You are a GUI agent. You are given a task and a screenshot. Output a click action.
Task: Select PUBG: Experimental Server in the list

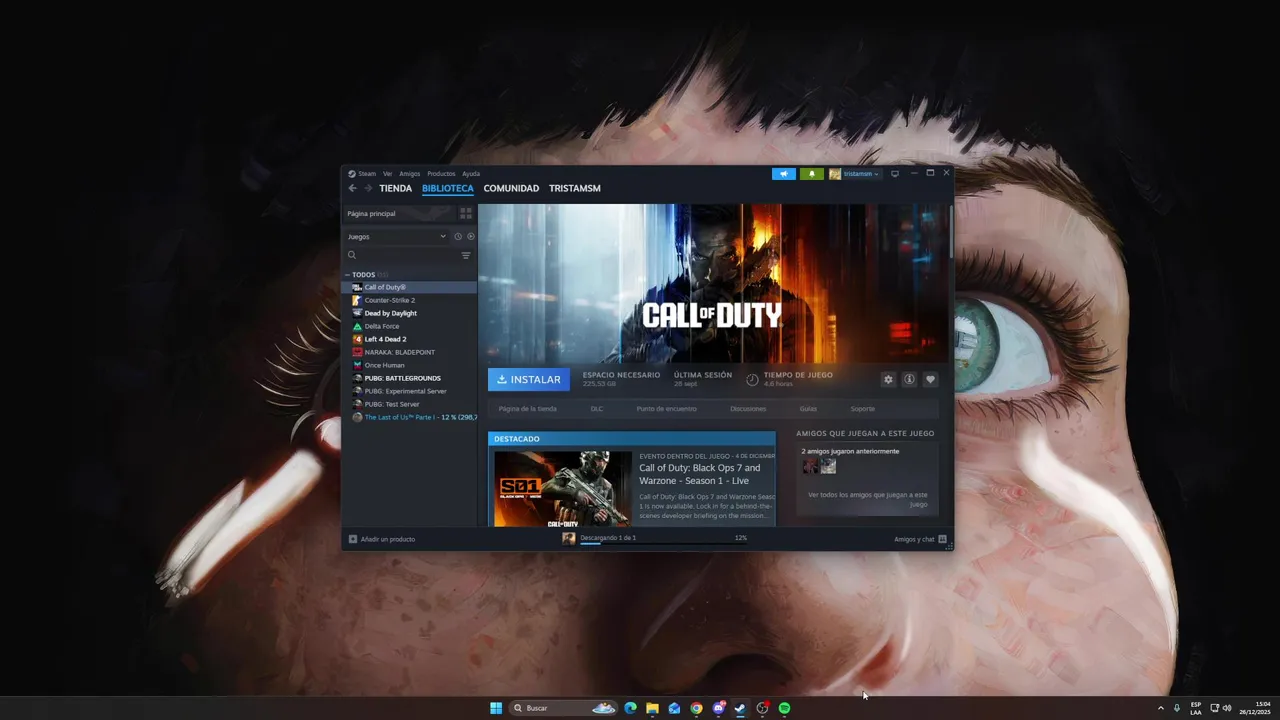click(405, 391)
